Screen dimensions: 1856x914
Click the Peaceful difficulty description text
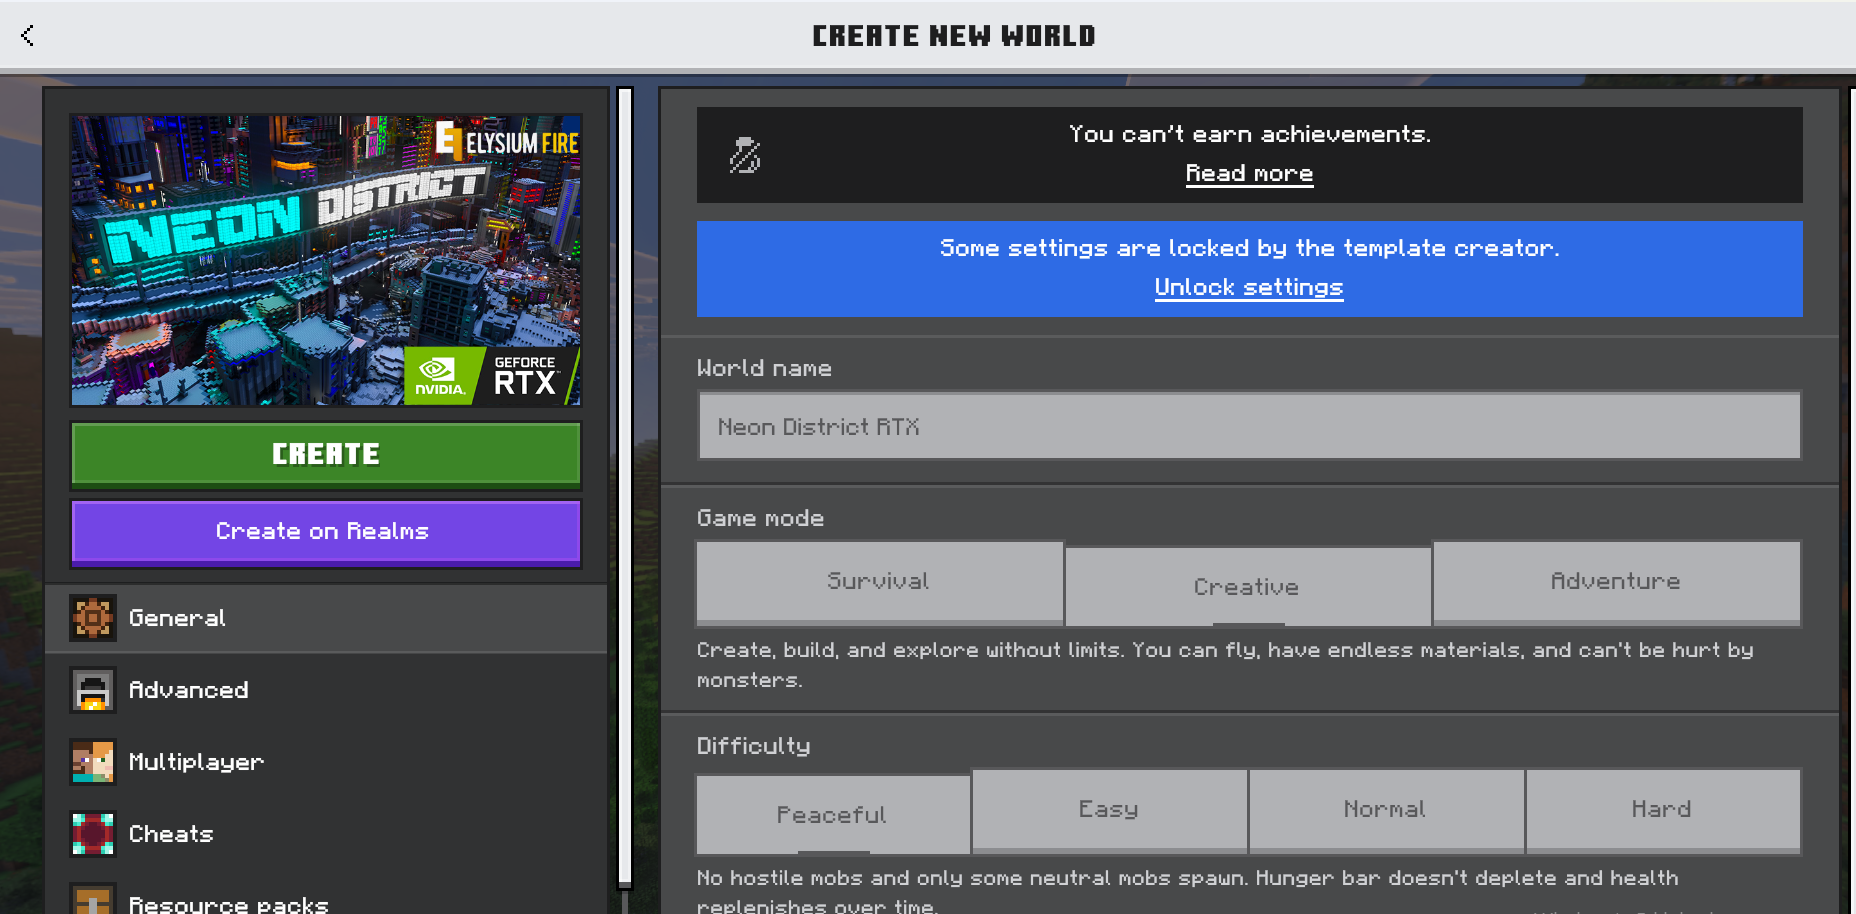tap(1188, 890)
